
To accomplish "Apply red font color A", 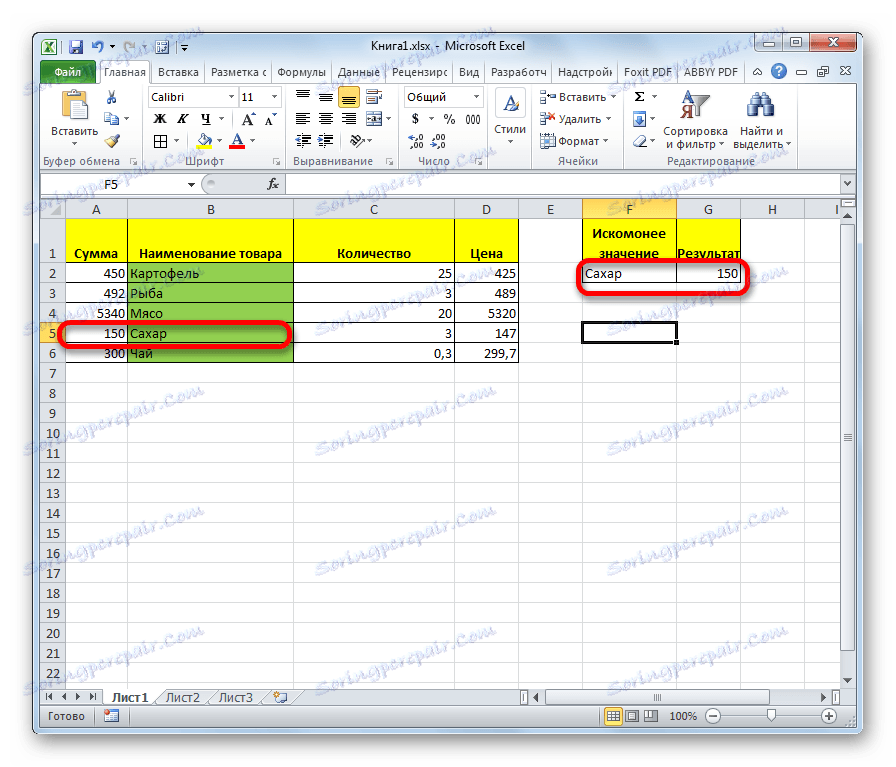I will (237, 141).
